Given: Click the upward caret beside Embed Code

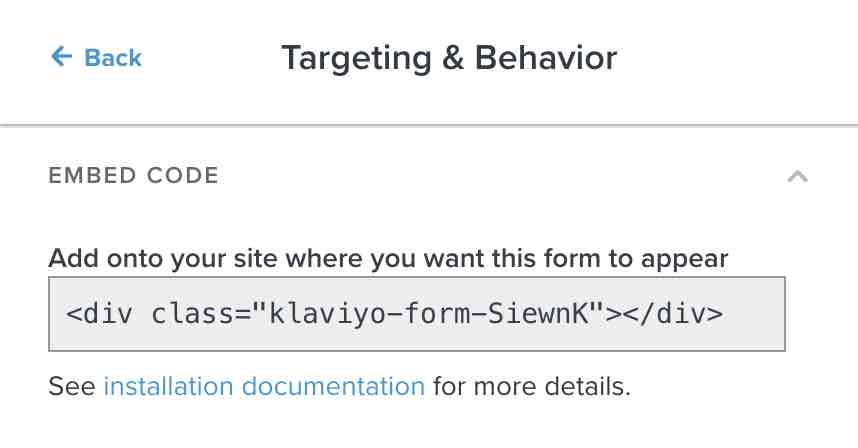Looking at the screenshot, I should [x=797, y=176].
